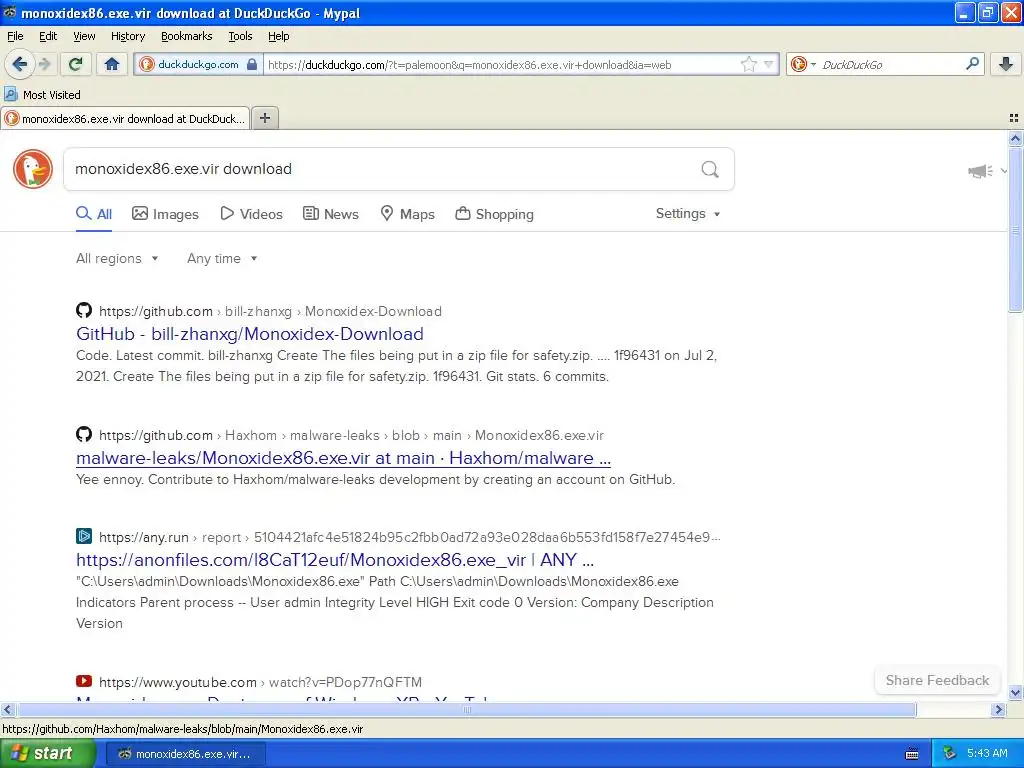Switch to News results
The image size is (1024, 768).
pyautogui.click(x=330, y=214)
